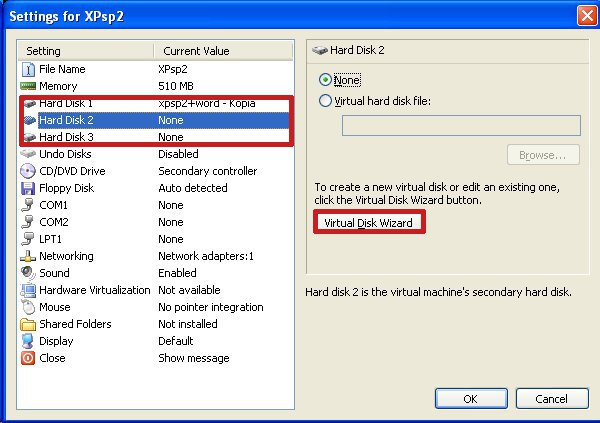The image size is (600, 423).
Task: Click the Setting column header
Action: click(86, 51)
